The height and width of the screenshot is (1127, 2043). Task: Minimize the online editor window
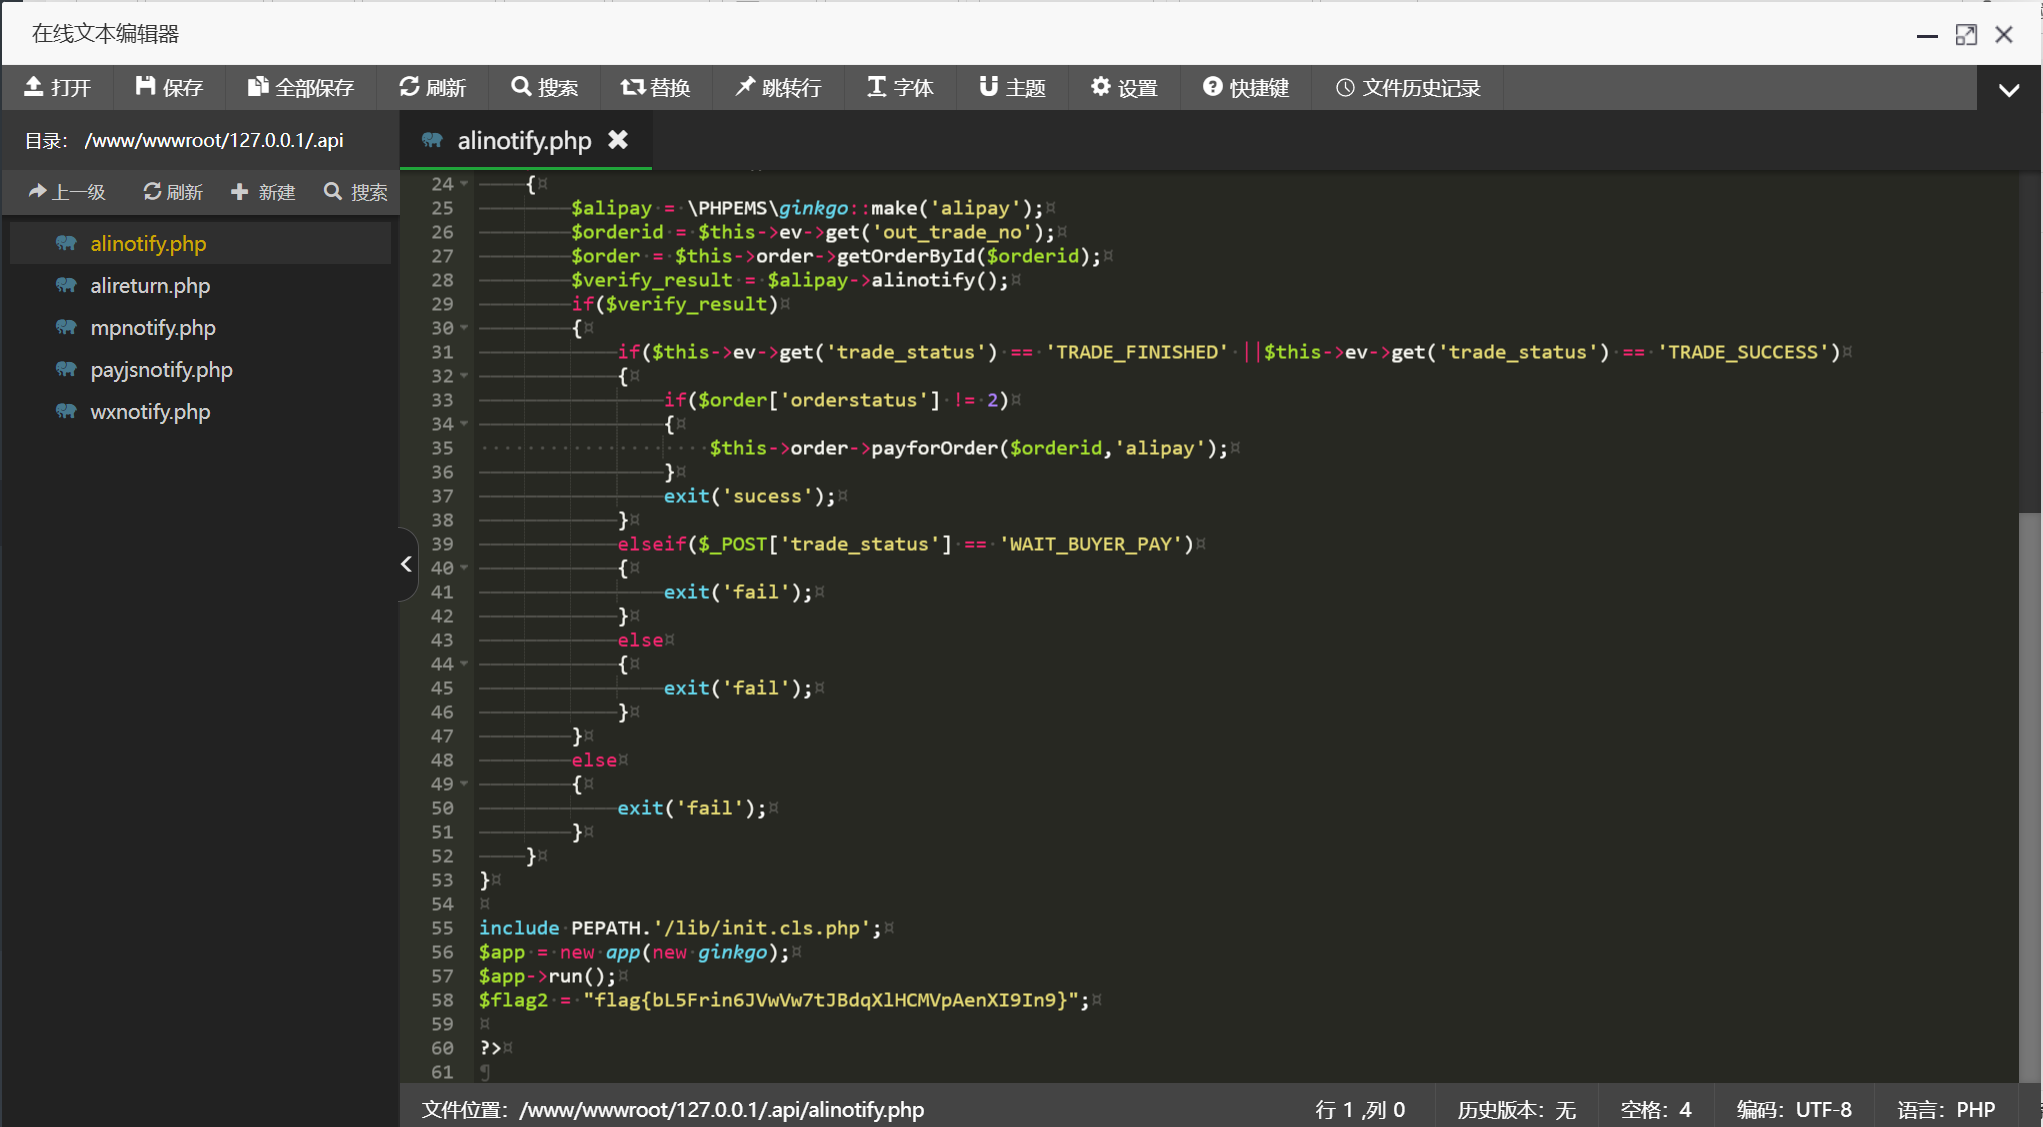[x=1927, y=35]
